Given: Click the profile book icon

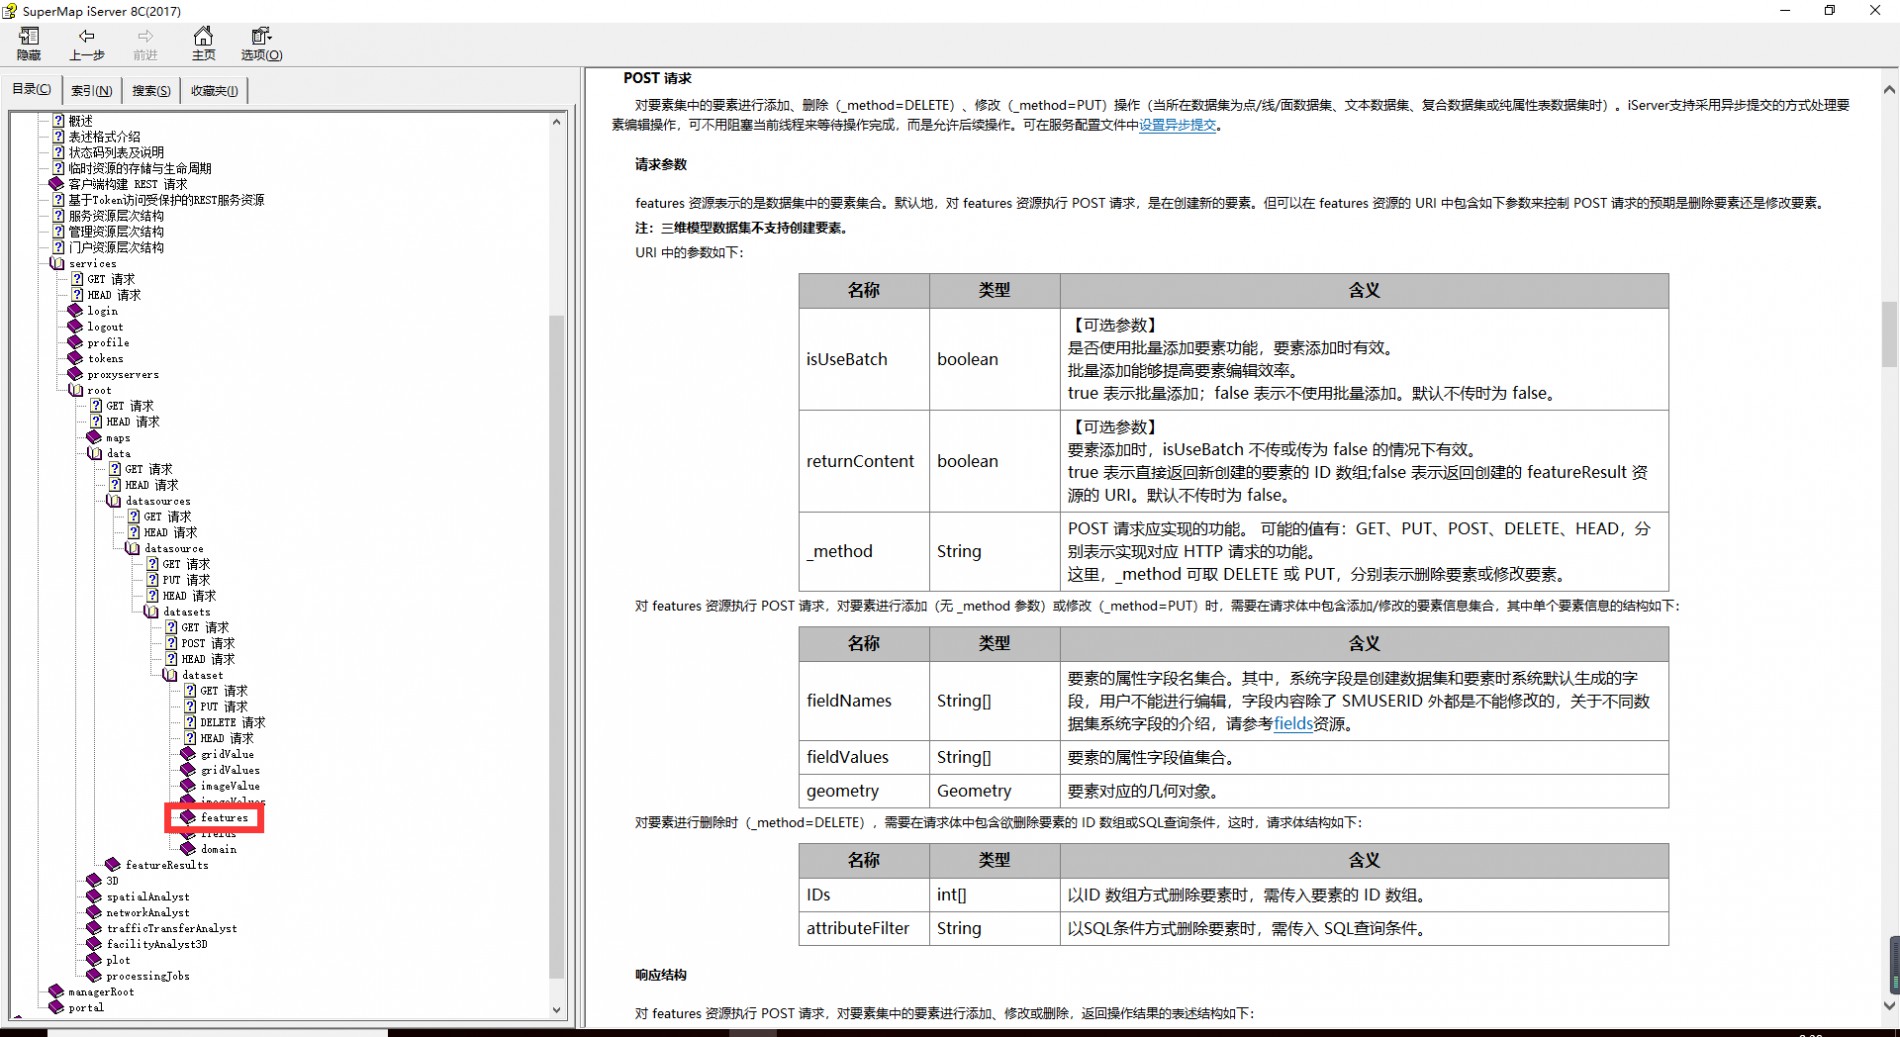Looking at the screenshot, I should (75, 342).
